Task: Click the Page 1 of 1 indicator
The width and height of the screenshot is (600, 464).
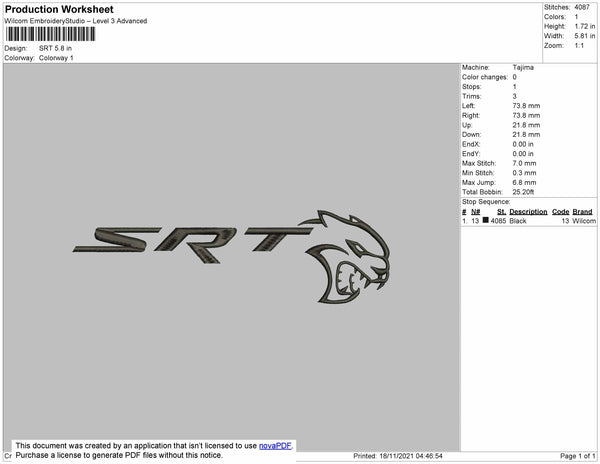Action: click(577, 456)
